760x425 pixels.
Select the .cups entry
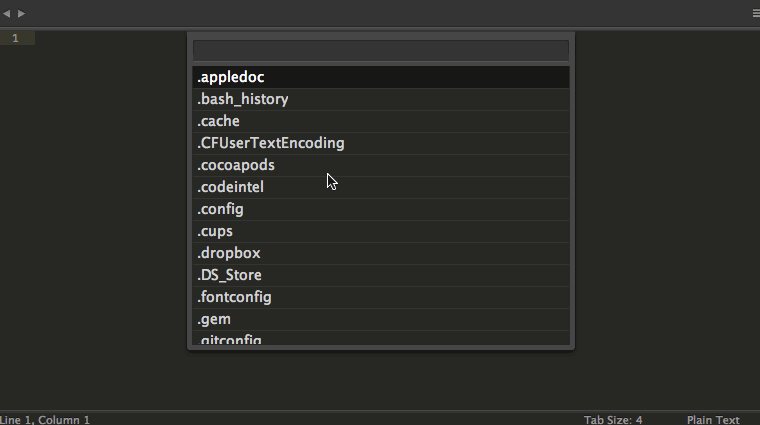coord(381,232)
